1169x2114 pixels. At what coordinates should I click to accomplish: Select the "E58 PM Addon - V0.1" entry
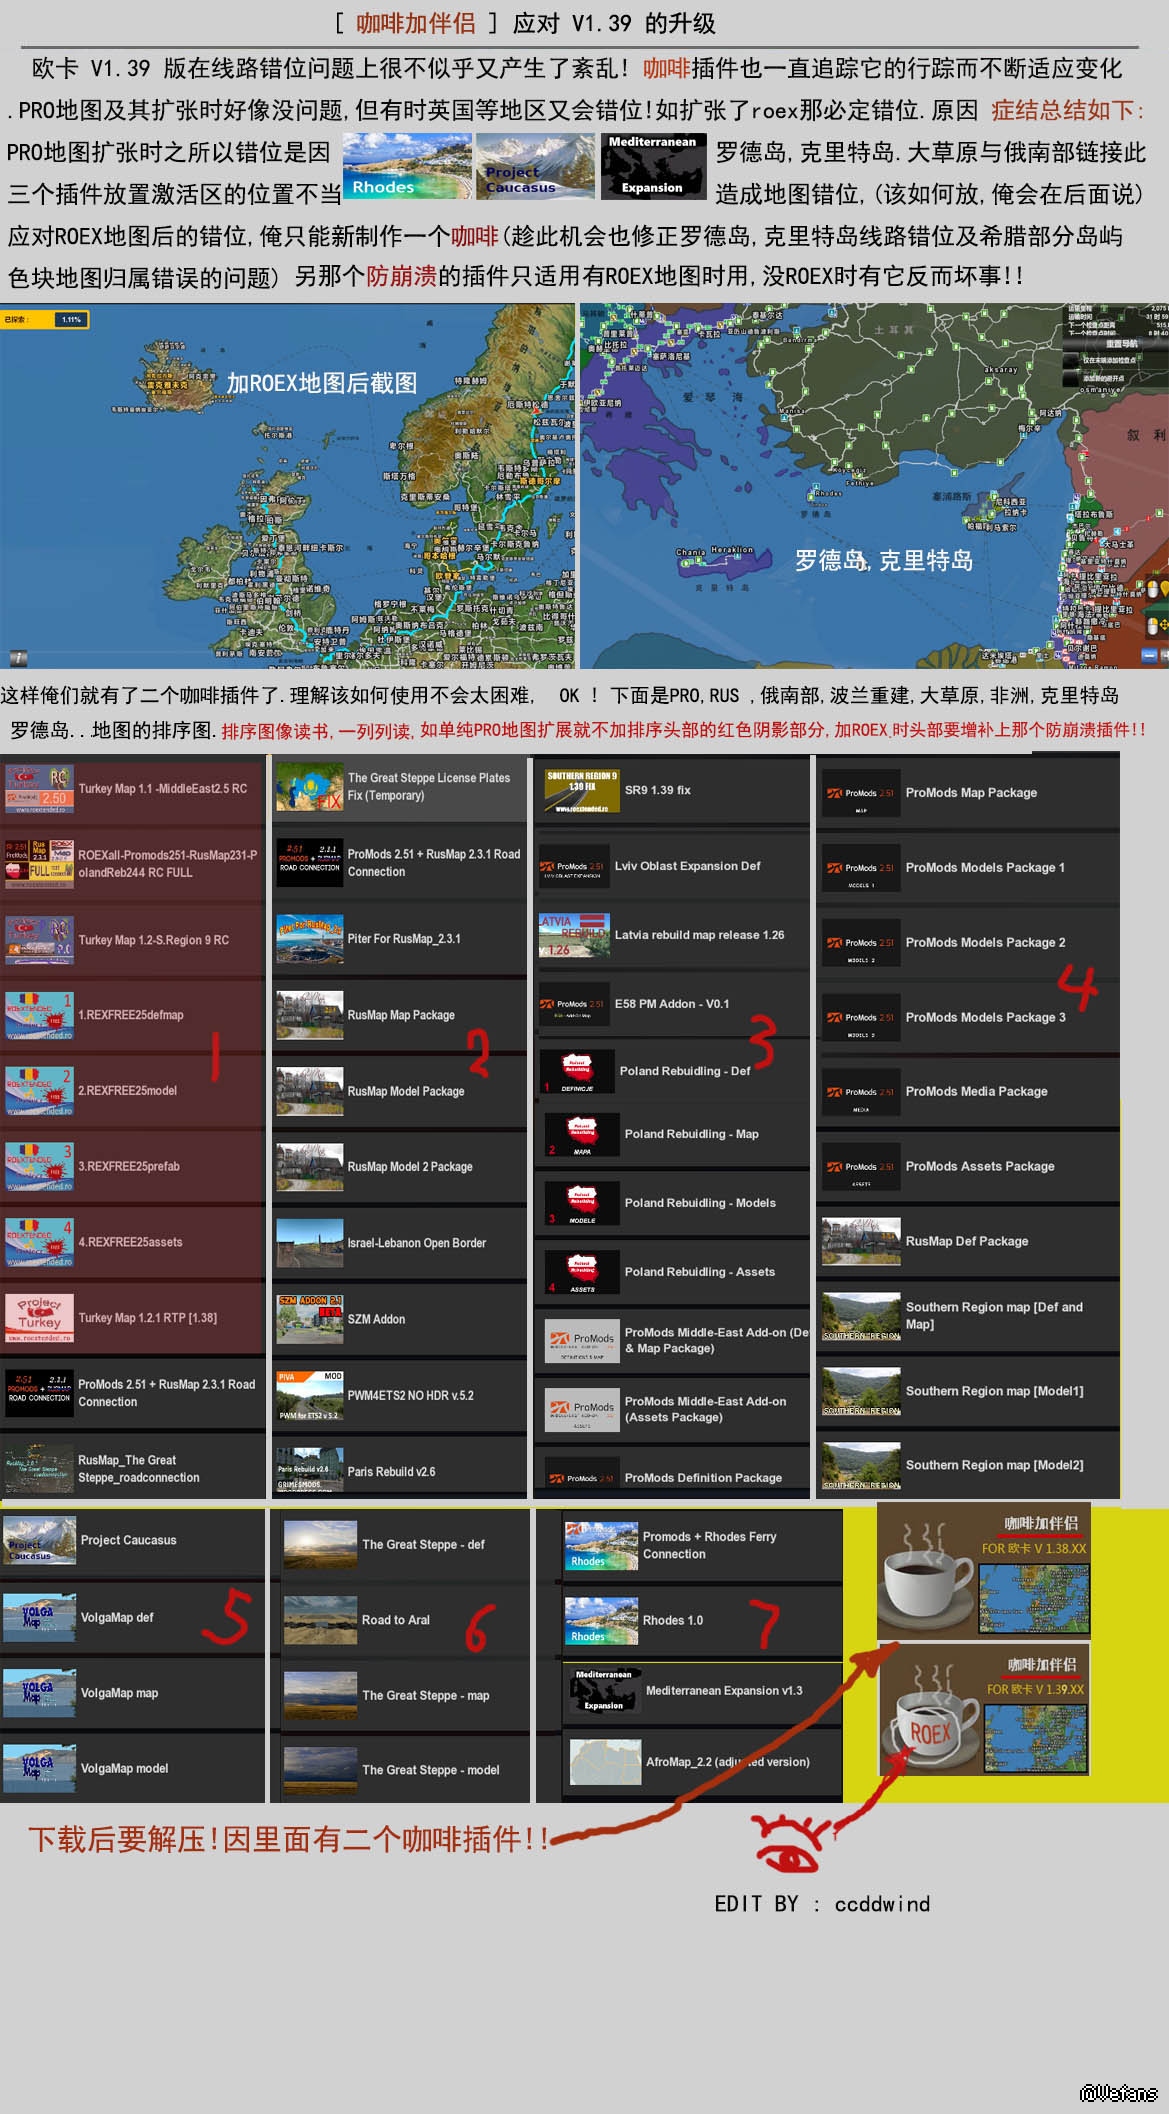click(672, 1004)
